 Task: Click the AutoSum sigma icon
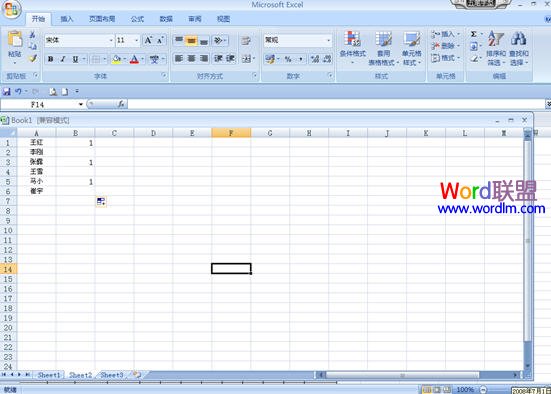pos(474,34)
